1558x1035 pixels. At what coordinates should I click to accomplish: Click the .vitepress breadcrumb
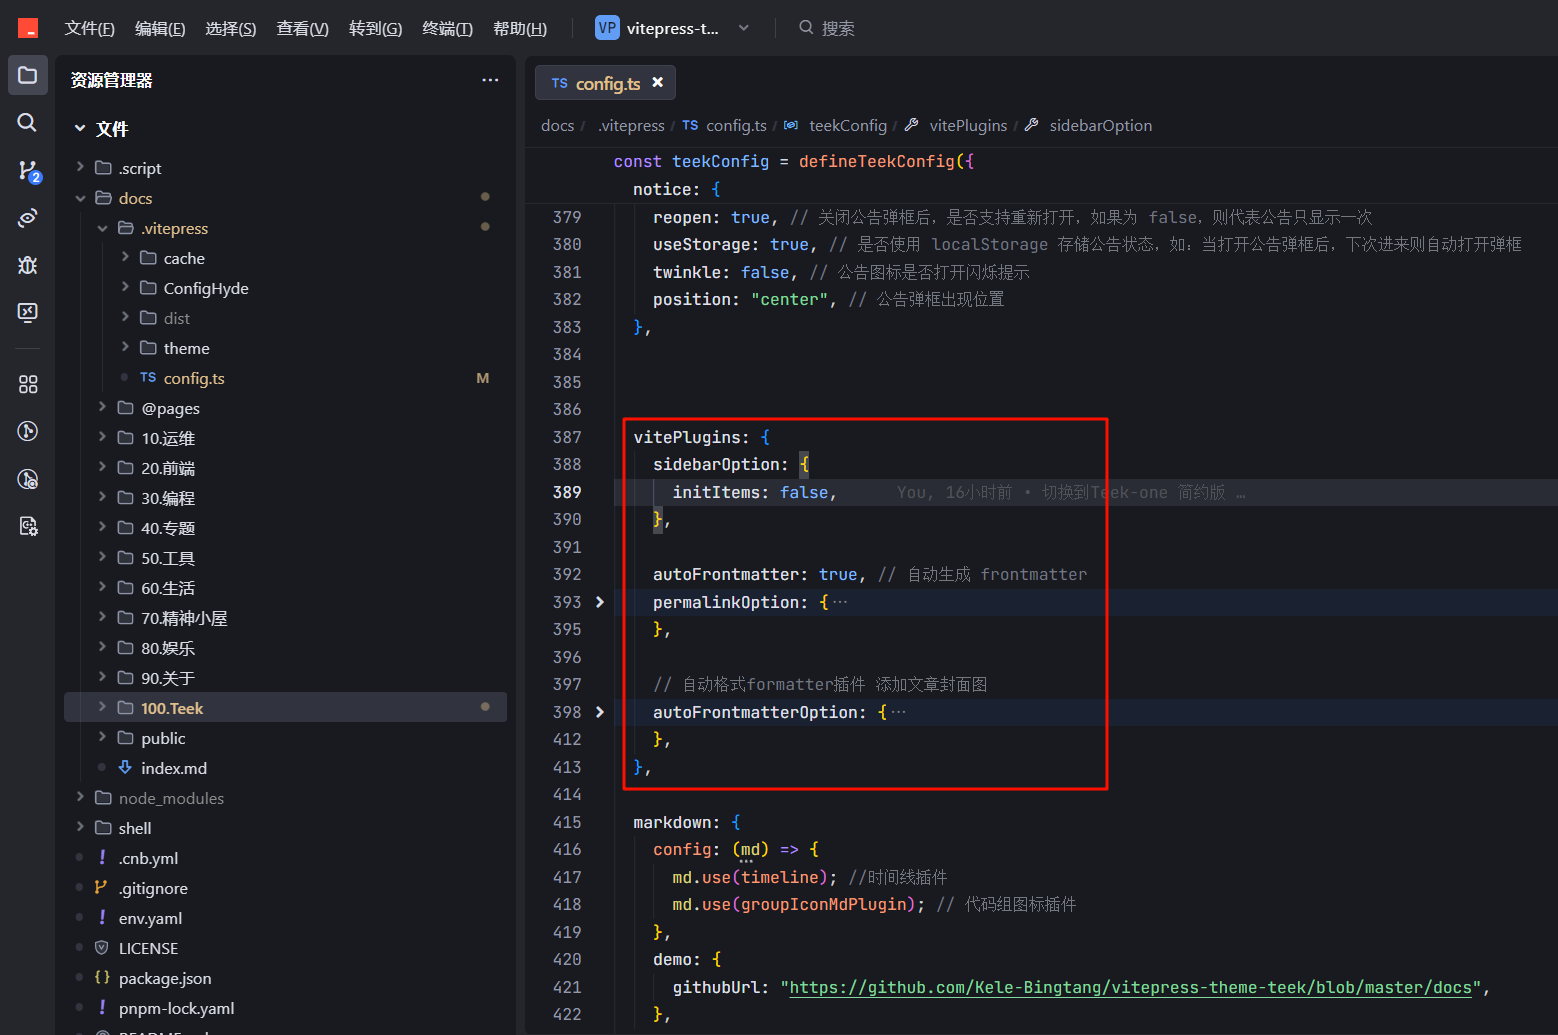point(631,125)
